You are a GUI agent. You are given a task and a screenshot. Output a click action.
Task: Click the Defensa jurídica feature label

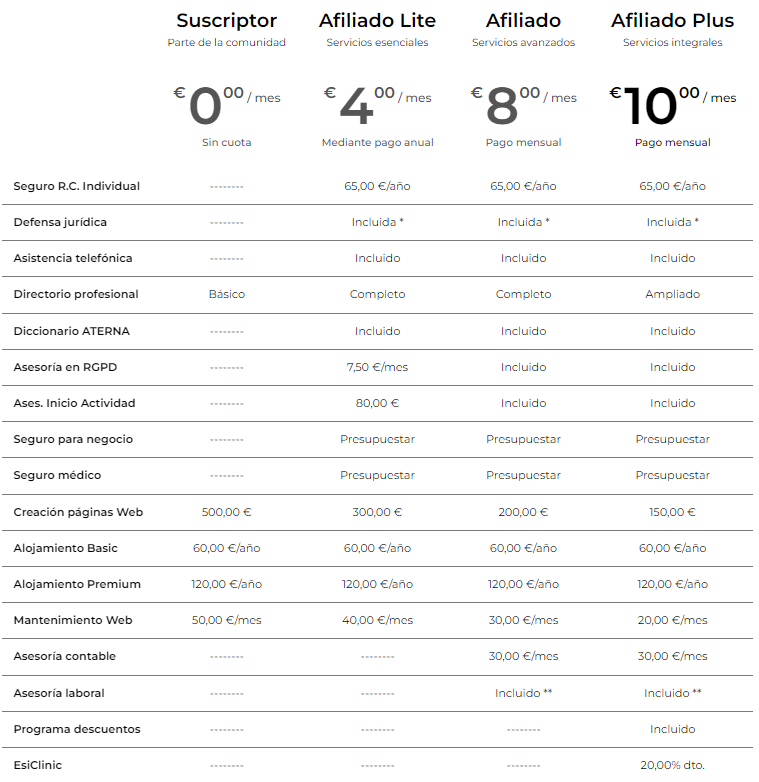coord(60,222)
